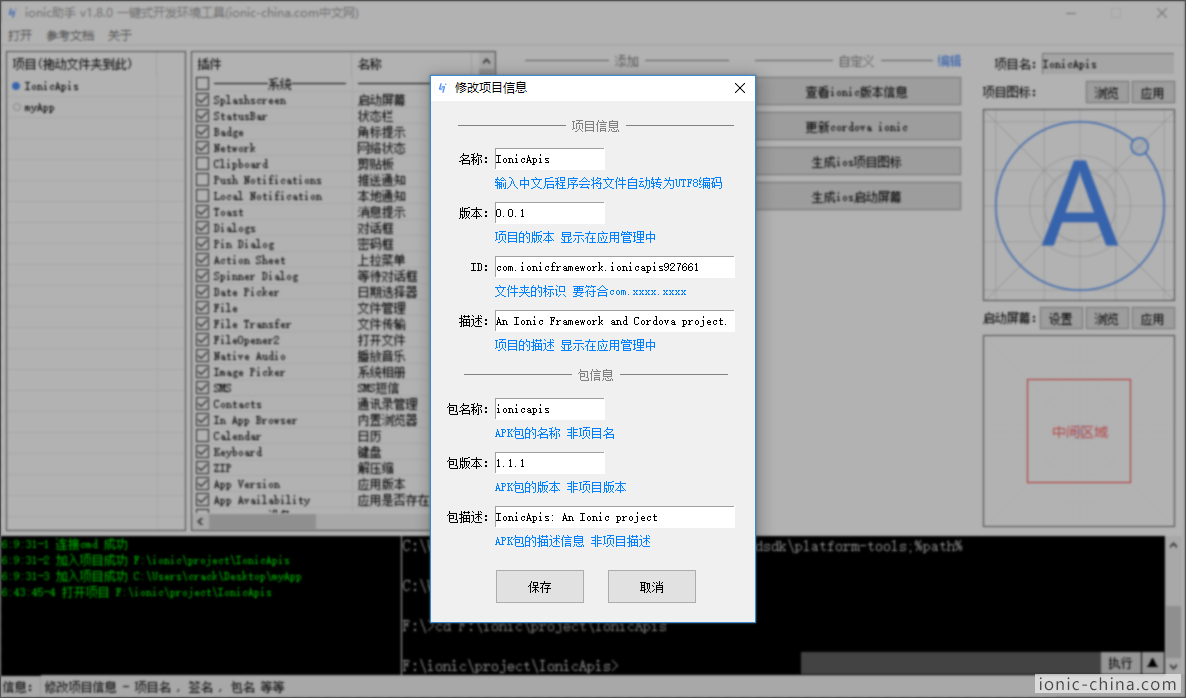Click the 生成ios启动屏幕 button

[856, 197]
